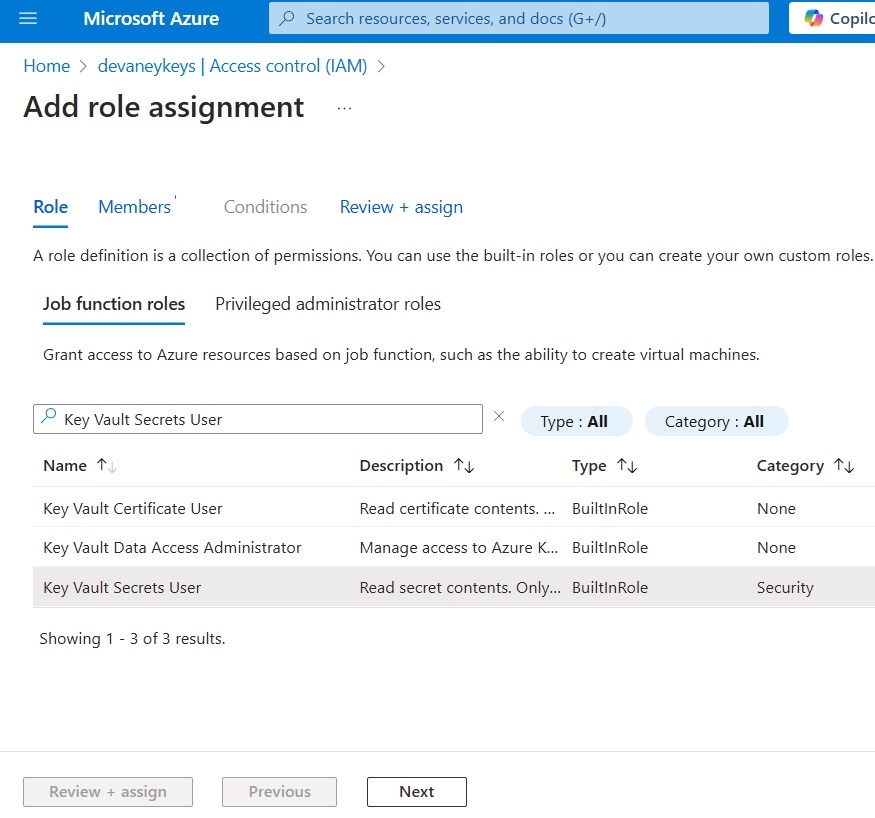This screenshot has width=875, height=818.
Task: Focus the Search resources, services, and docs field
Action: pos(519,18)
